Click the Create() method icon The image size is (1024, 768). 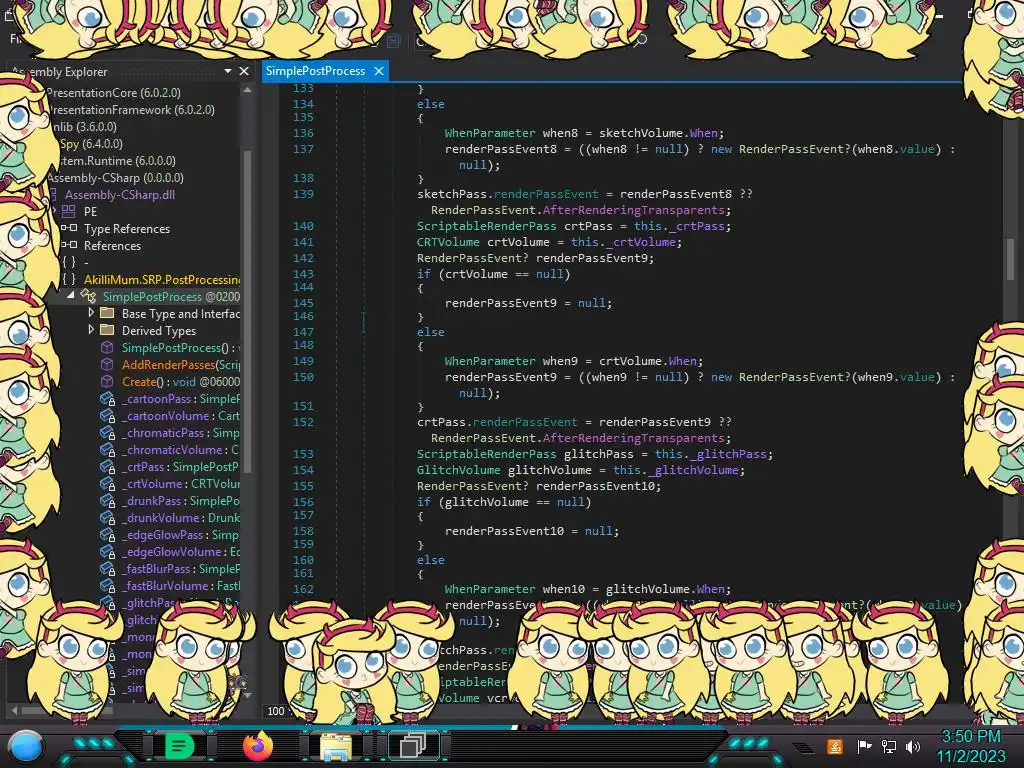pos(107,381)
